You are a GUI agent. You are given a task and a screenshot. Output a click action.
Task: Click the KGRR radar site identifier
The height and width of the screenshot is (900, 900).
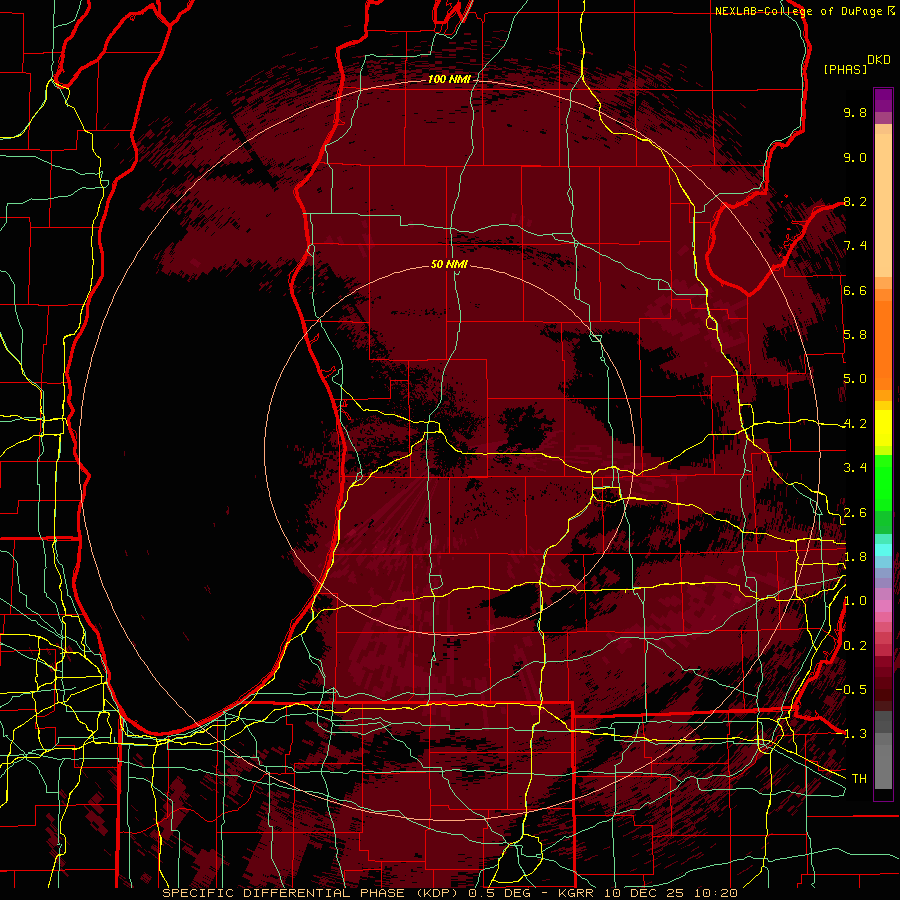coord(578,893)
